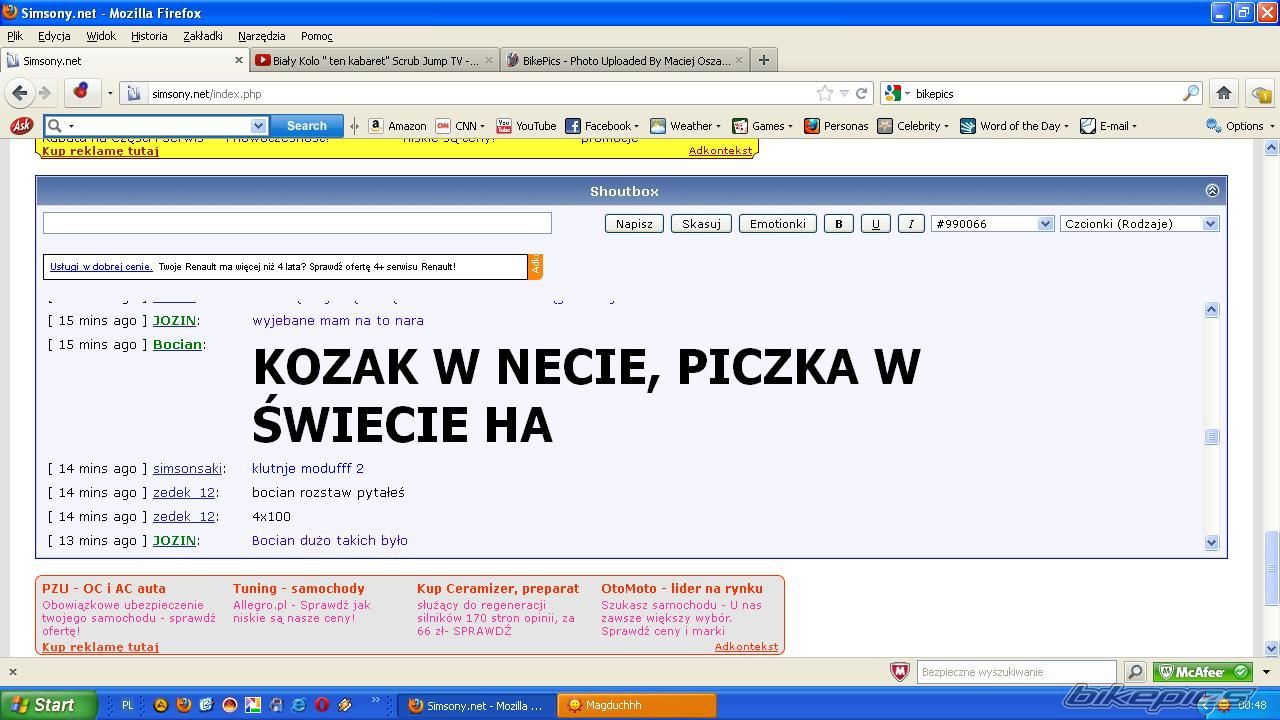Open the Czcionki (Rodzaje) font dropdown
This screenshot has width=1280, height=720.
click(1139, 224)
